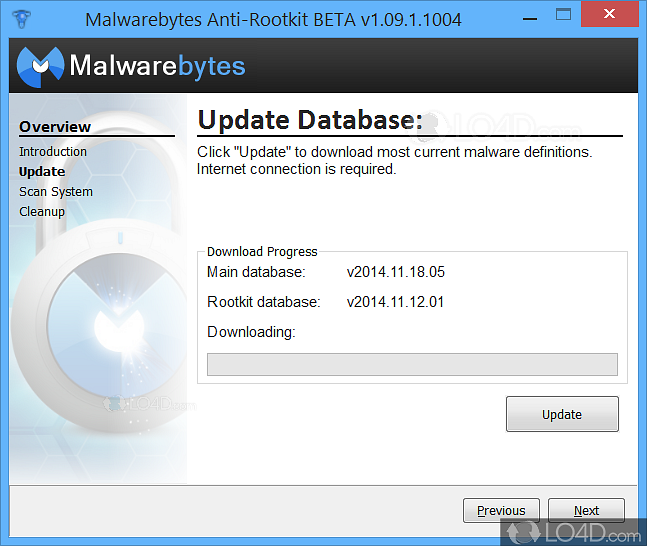Click the Overview heading in sidebar
Screen dimensions: 647x546
55,127
